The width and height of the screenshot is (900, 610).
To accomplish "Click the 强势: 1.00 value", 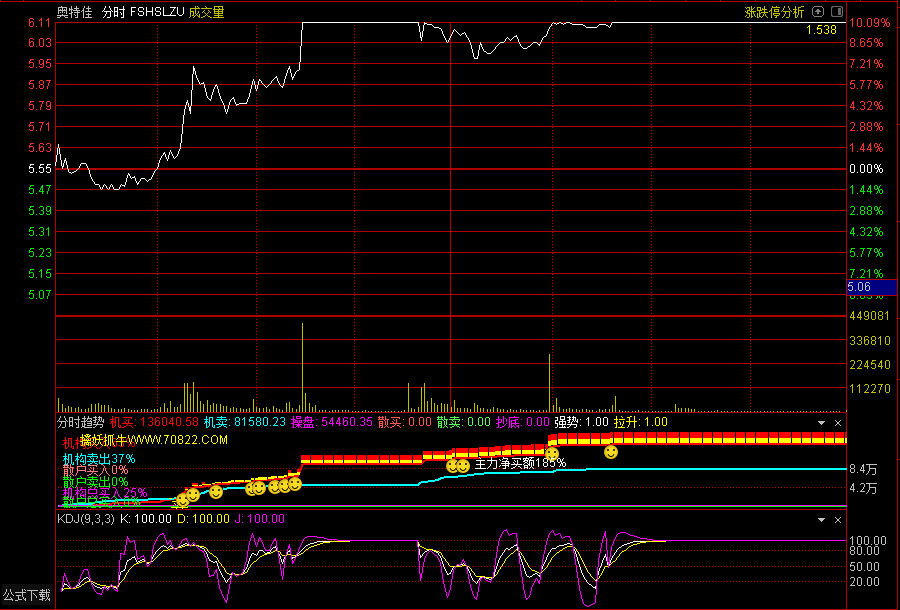I will click(x=581, y=422).
